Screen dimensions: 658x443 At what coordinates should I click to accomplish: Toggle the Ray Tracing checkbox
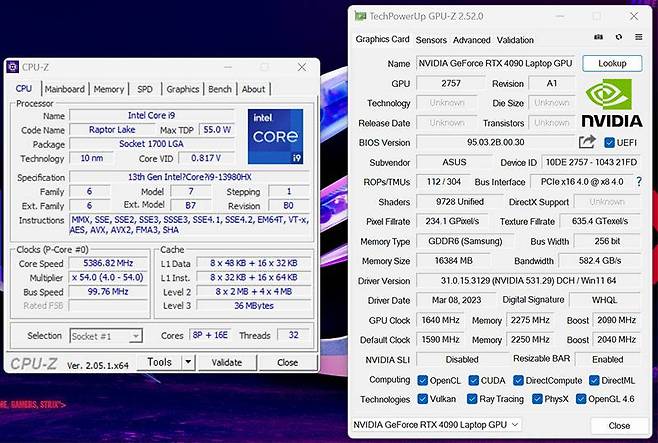point(472,399)
